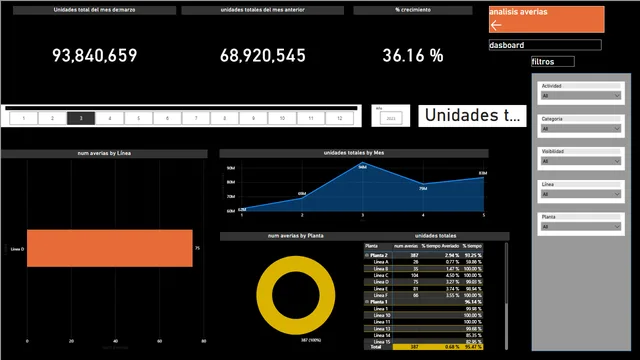The width and height of the screenshot is (640, 360).
Task: Click the 94M peak point on line chart
Action: (362, 163)
